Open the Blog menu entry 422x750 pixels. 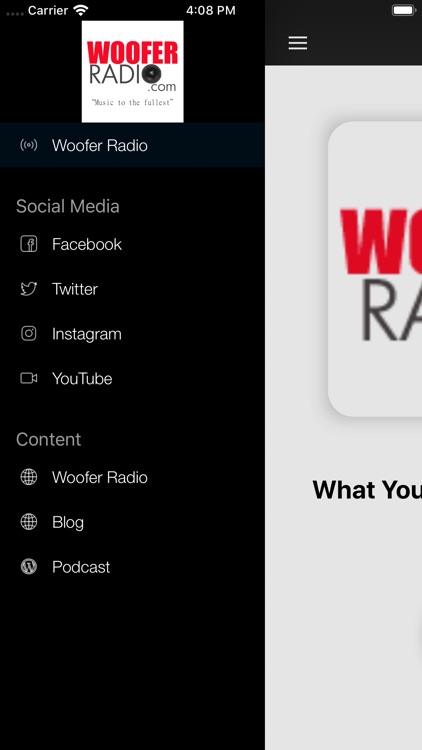(x=132, y=522)
